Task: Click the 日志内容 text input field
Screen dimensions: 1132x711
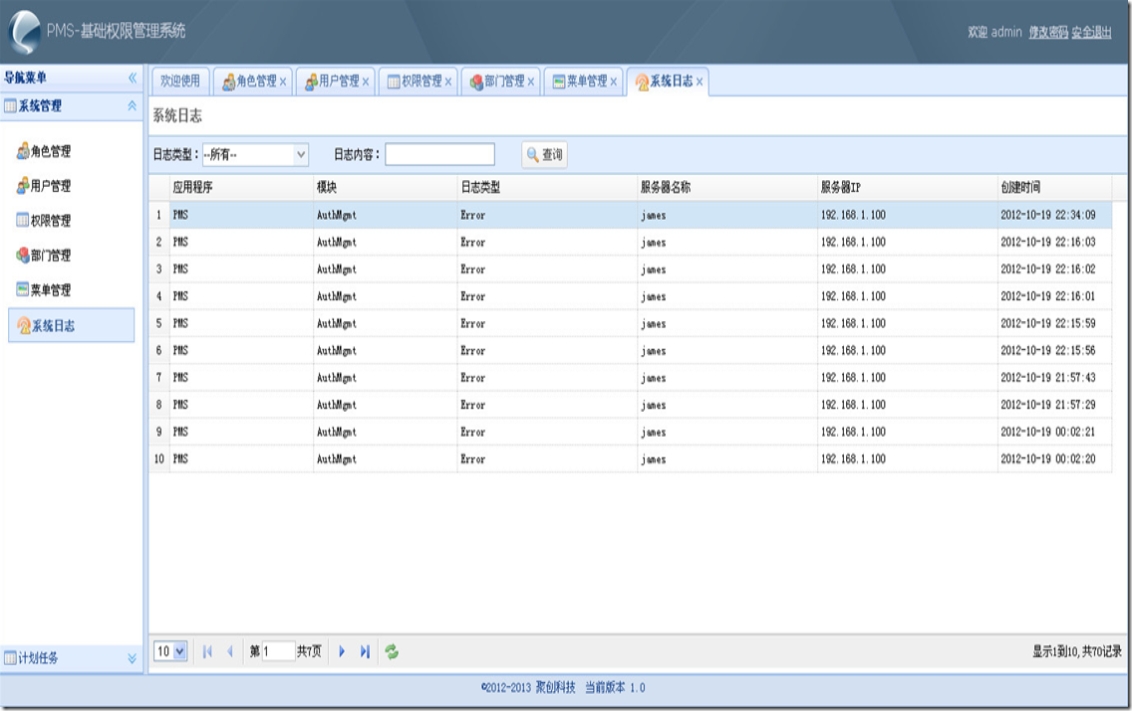Action: (439, 155)
